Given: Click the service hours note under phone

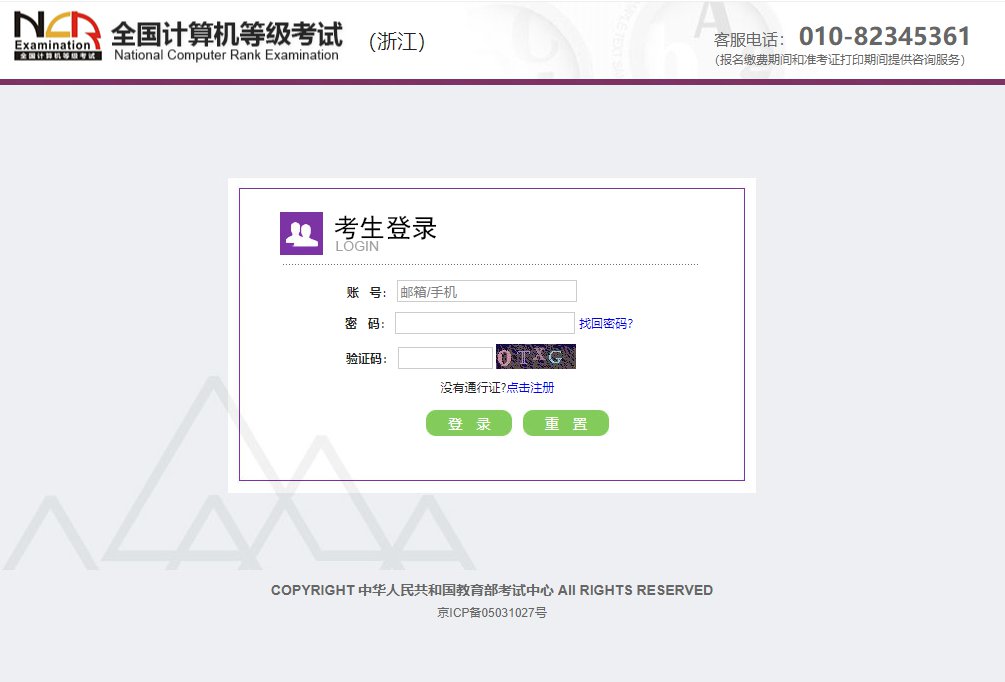Looking at the screenshot, I should [x=840, y=60].
